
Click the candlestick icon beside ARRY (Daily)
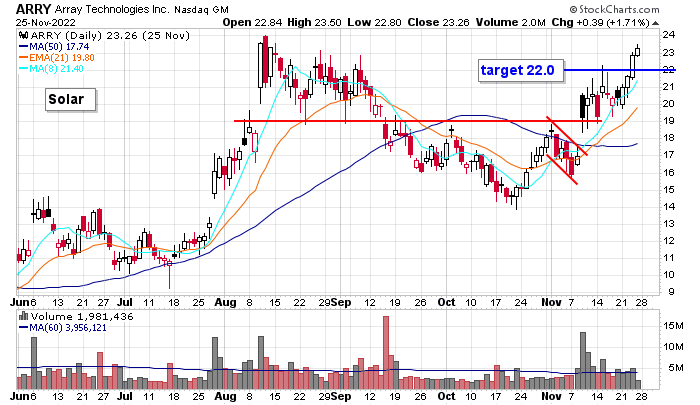23,35
